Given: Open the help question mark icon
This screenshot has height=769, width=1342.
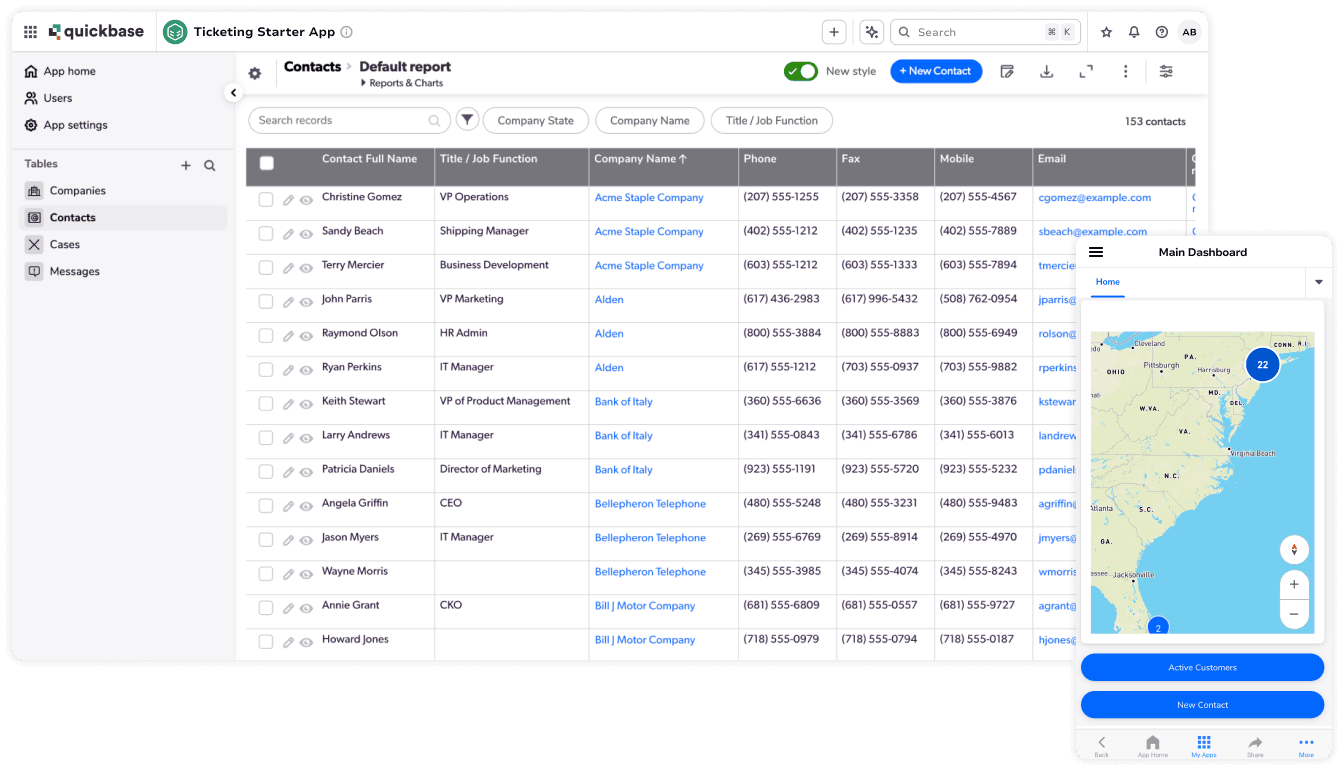Looking at the screenshot, I should [x=1161, y=32].
